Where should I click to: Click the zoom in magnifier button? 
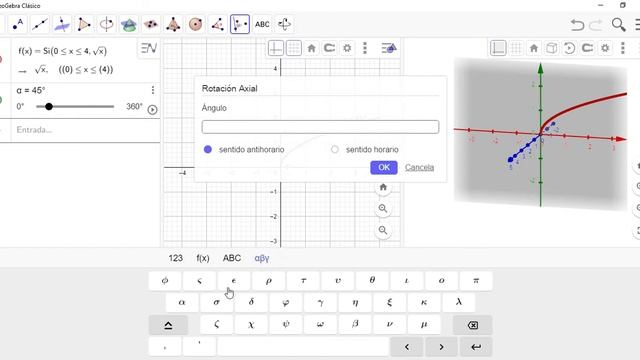[x=383, y=209]
